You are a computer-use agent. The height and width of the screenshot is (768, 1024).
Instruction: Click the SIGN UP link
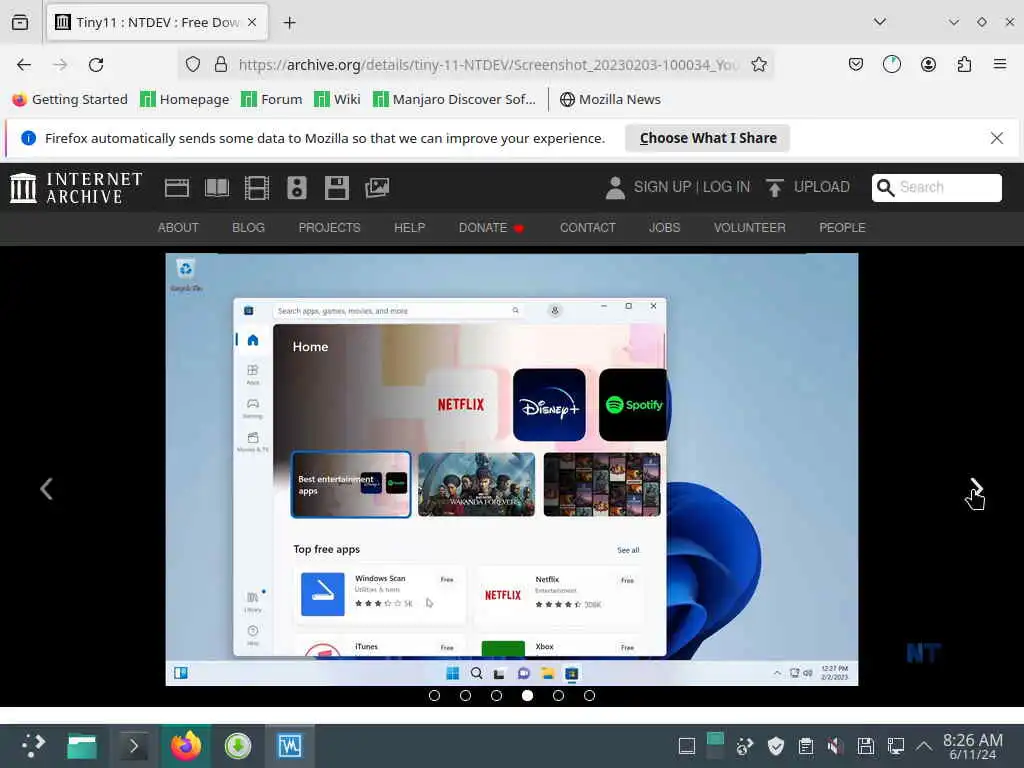click(662, 187)
